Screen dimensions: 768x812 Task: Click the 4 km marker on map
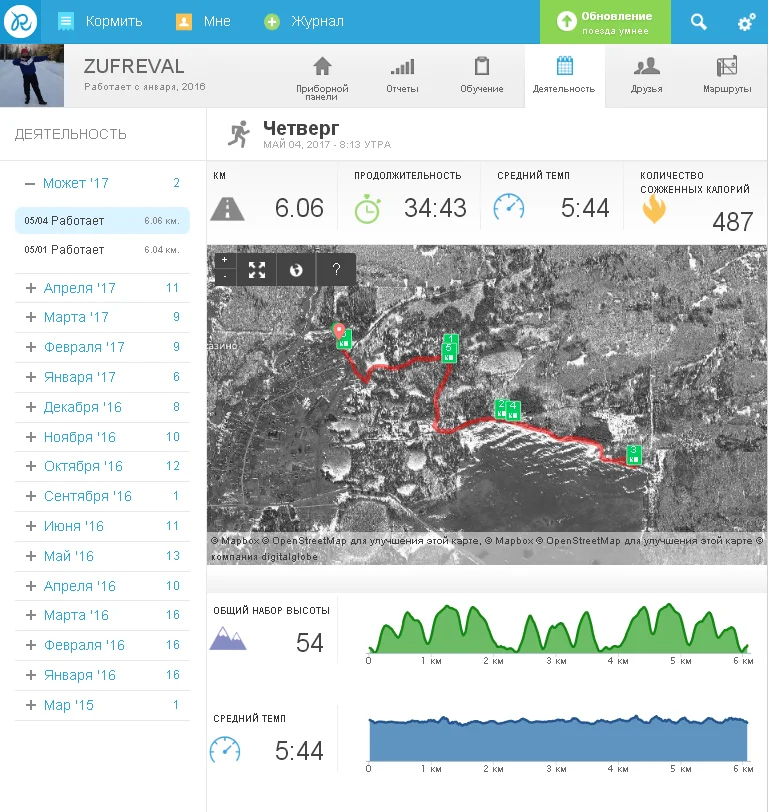(513, 410)
